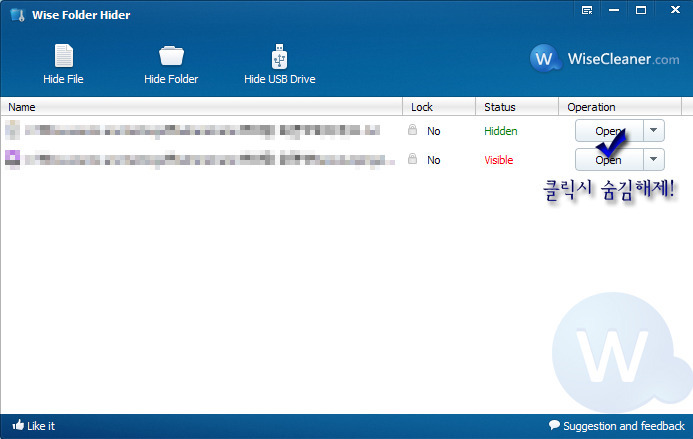This screenshot has height=439, width=693.
Task: Click the Operation column header
Action: (x=620, y=107)
